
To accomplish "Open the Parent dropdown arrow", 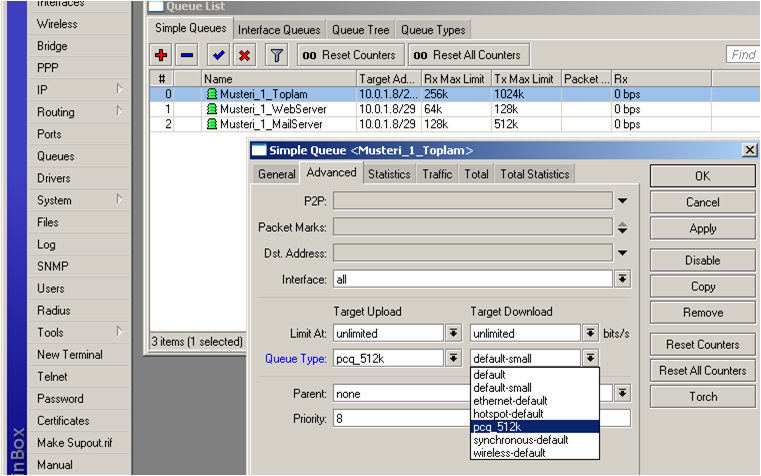I will pyautogui.click(x=622, y=393).
